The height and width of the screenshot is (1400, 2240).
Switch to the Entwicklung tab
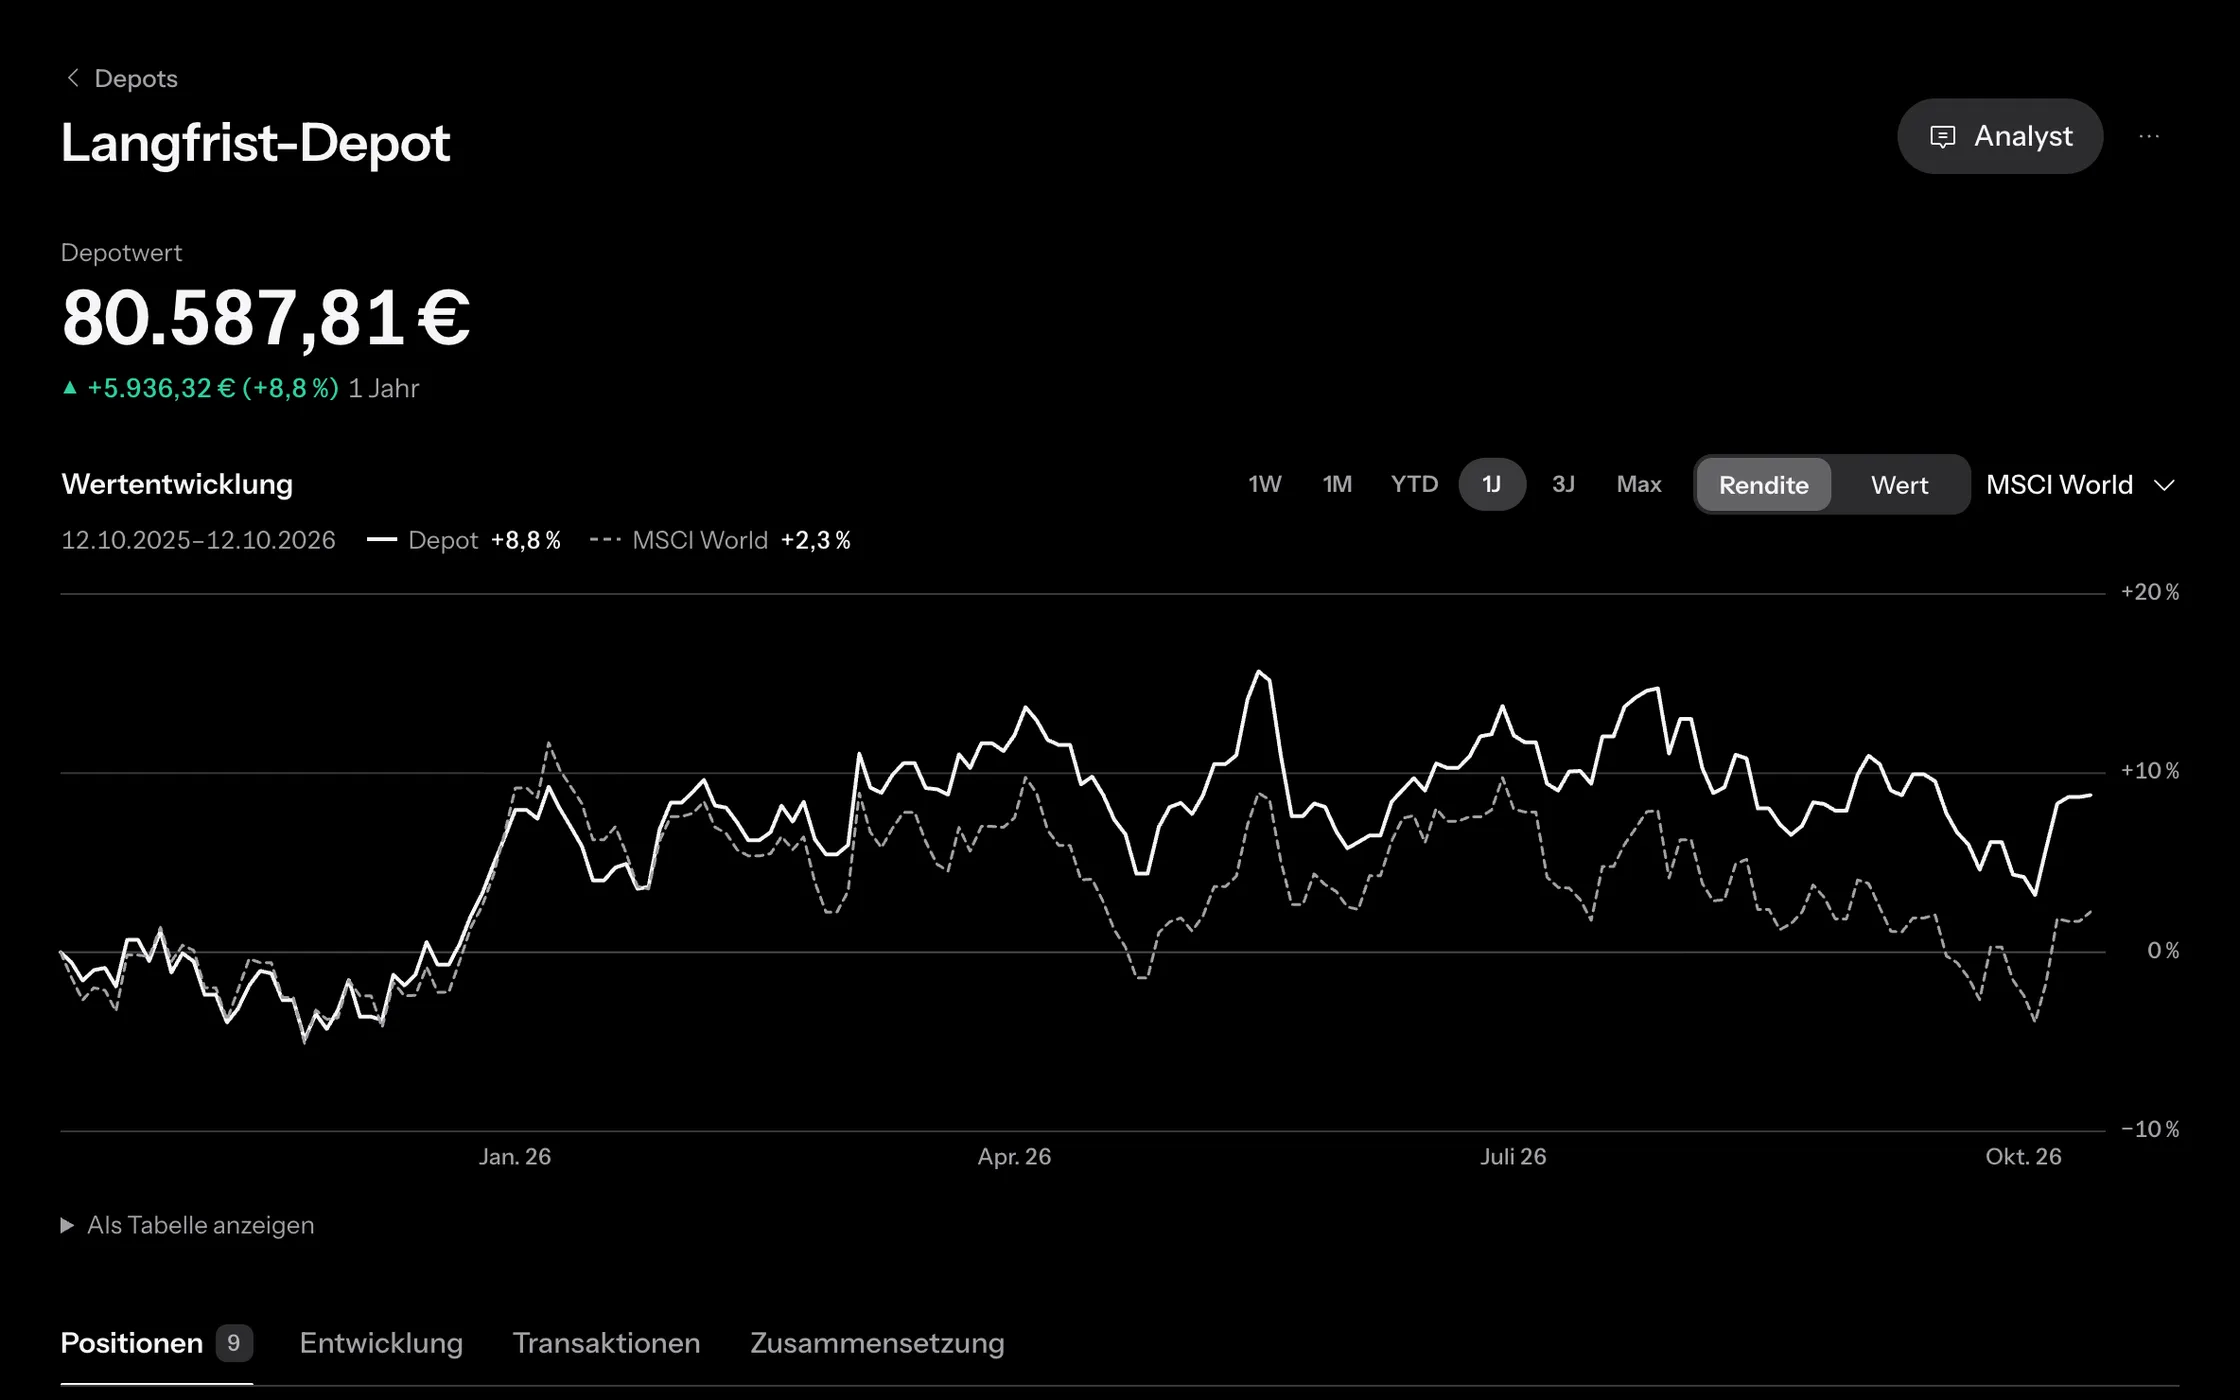click(x=381, y=1343)
